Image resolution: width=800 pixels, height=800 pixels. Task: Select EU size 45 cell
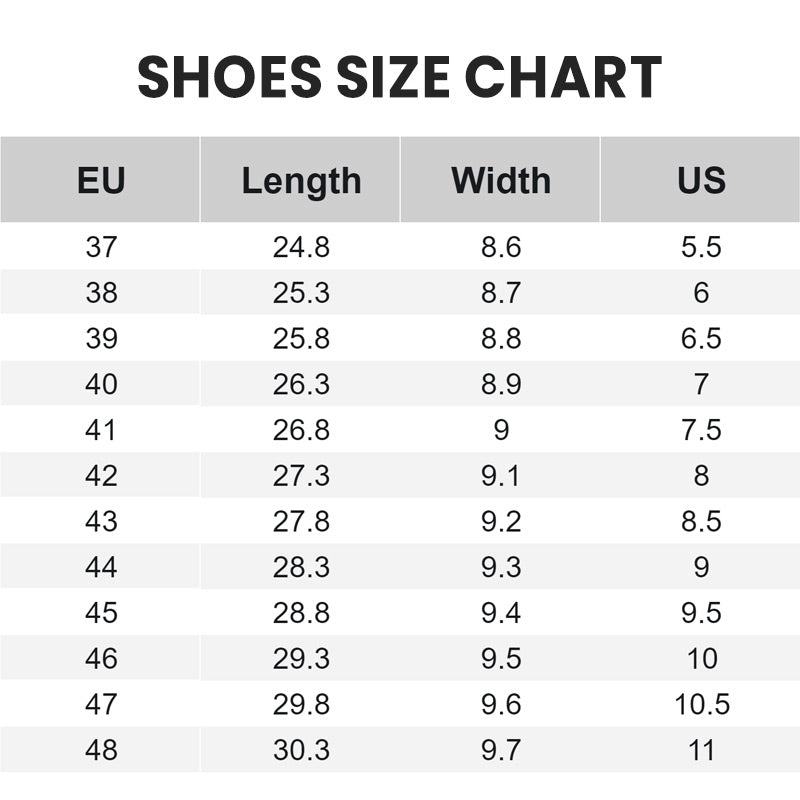pos(101,613)
